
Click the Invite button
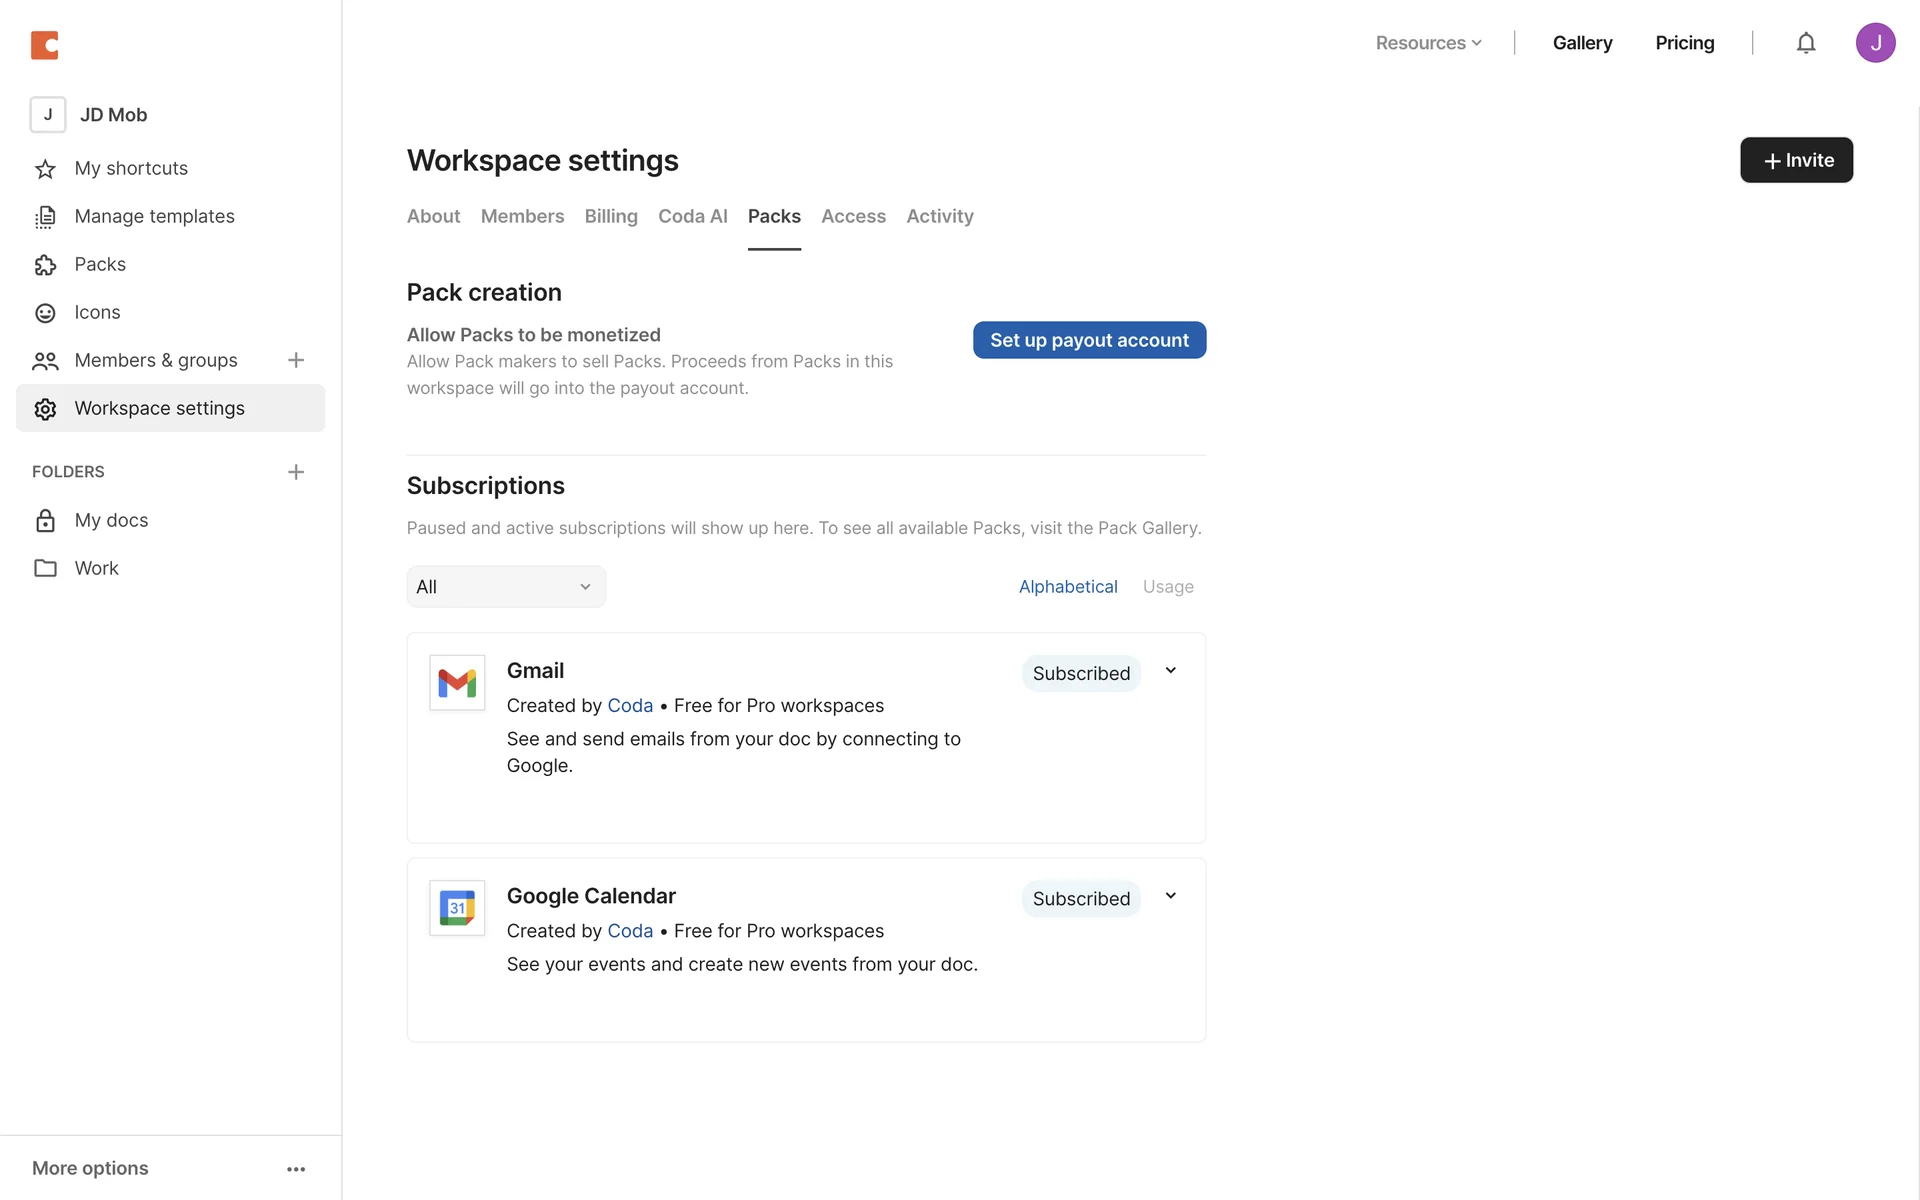1796,160
